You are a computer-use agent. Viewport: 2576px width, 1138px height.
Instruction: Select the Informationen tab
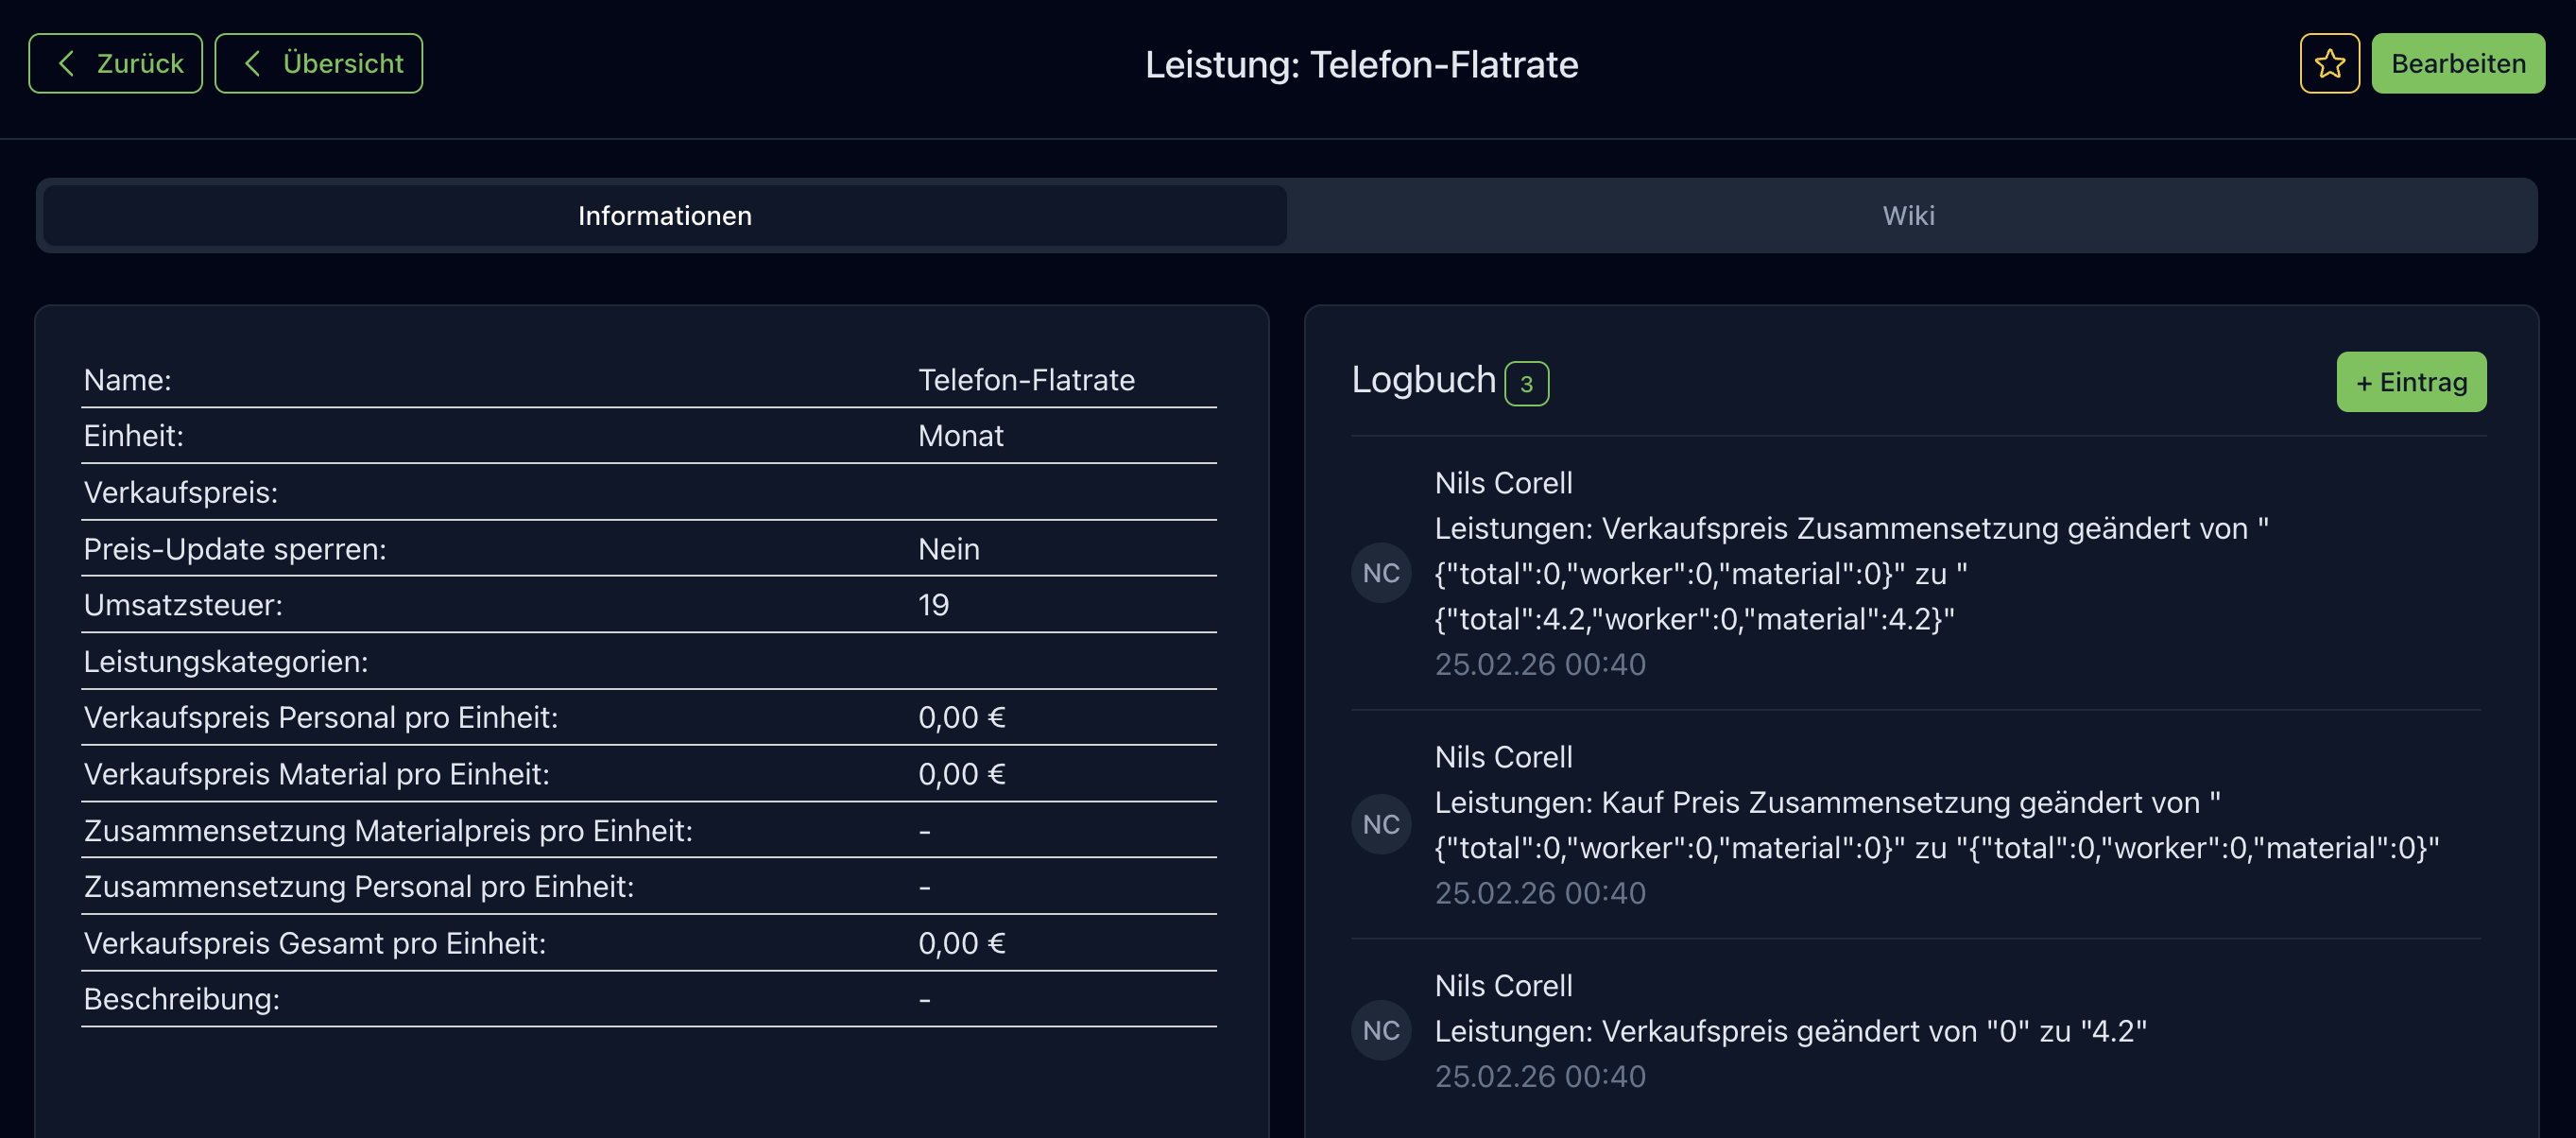click(665, 216)
